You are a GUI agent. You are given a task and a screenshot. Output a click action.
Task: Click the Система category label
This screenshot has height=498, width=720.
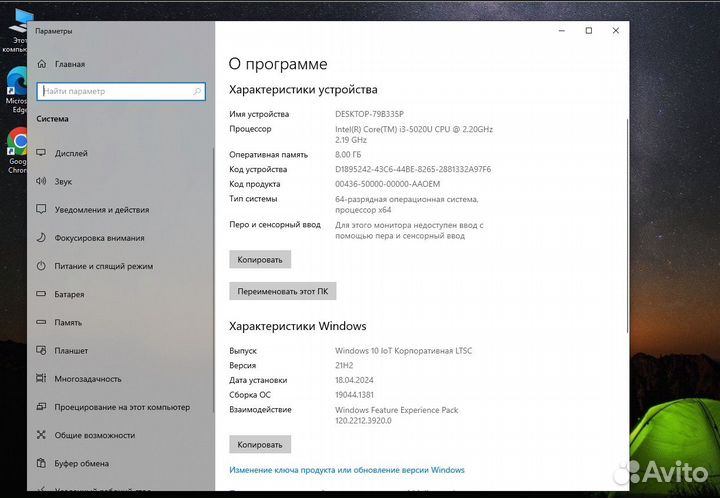tap(52, 118)
